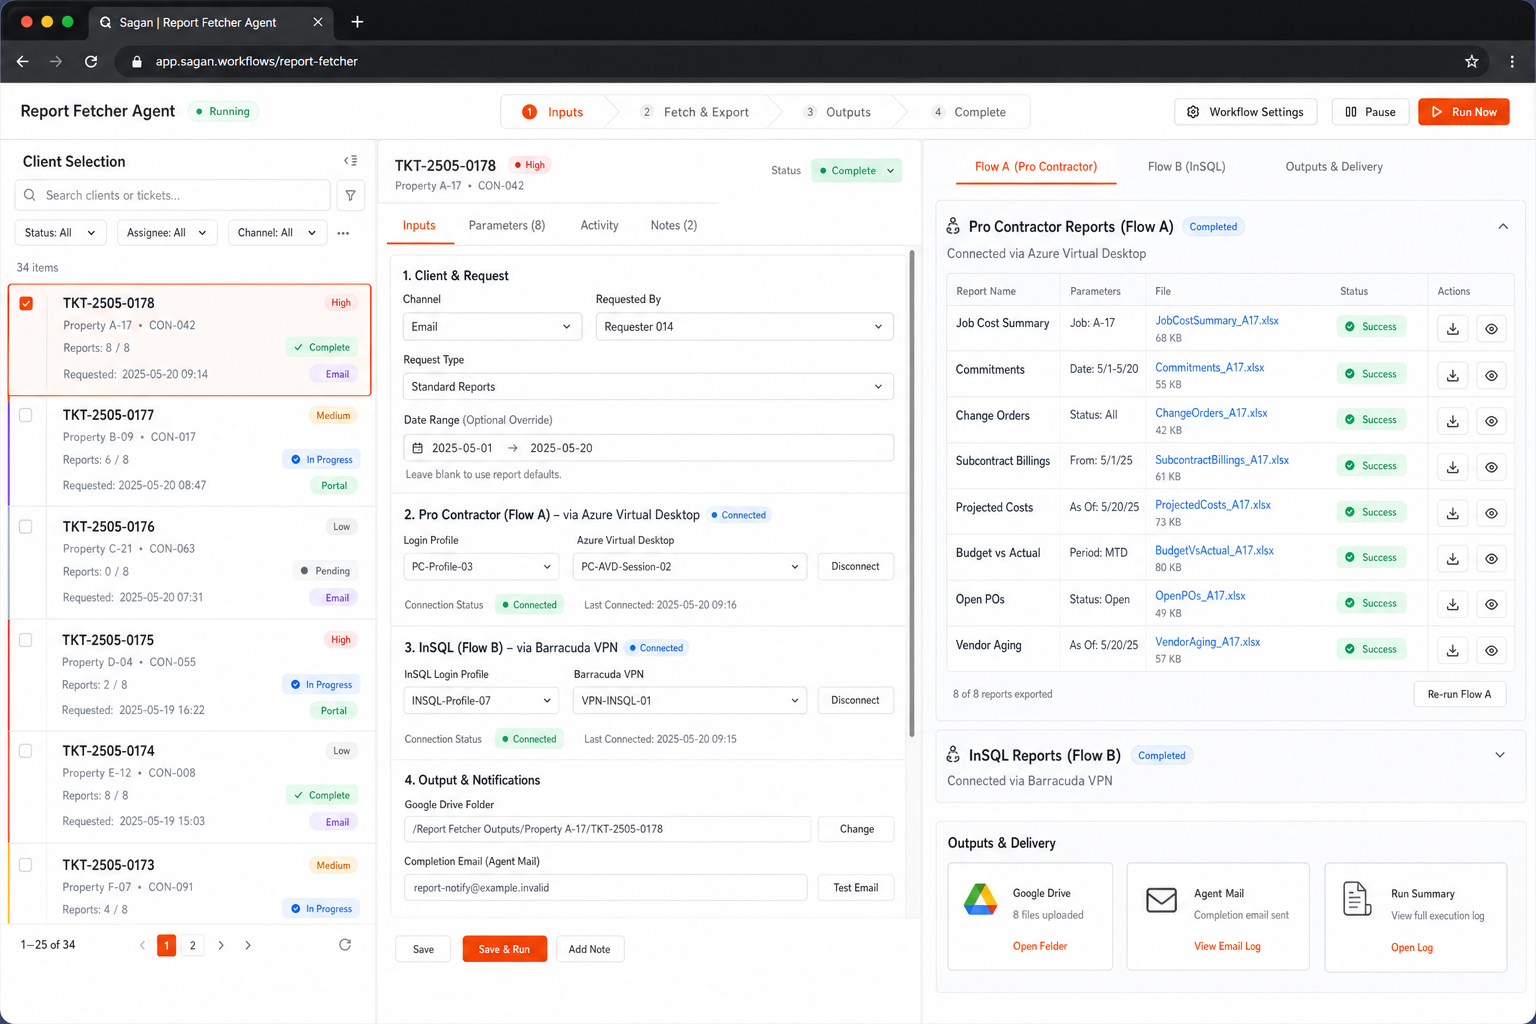The height and width of the screenshot is (1024, 1536).
Task: Open the VPN-INSQL-01 dropdown
Action: 690,701
